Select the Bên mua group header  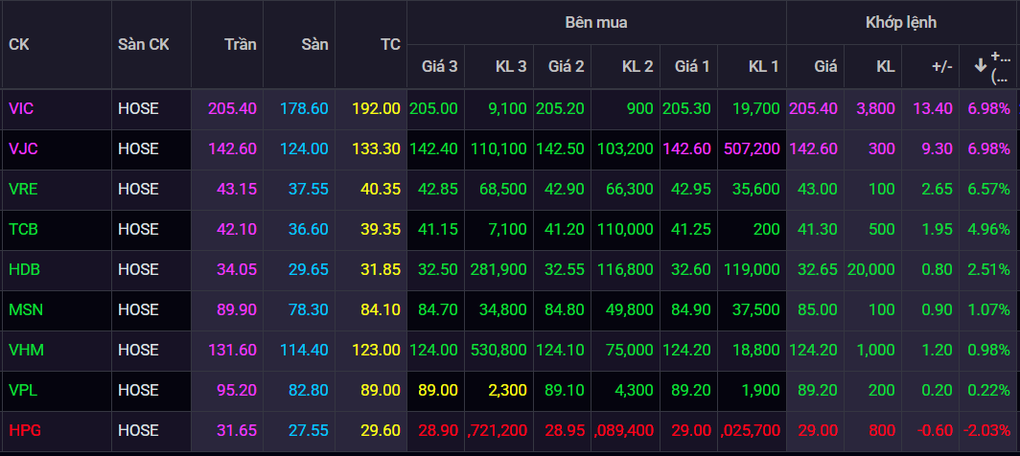pos(596,21)
